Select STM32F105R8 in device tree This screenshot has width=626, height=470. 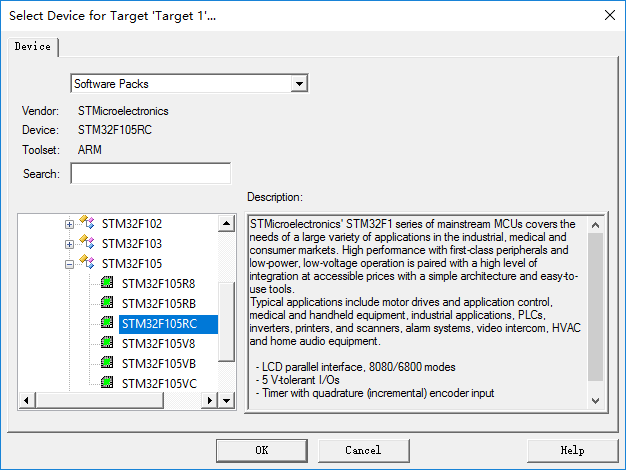coord(158,284)
